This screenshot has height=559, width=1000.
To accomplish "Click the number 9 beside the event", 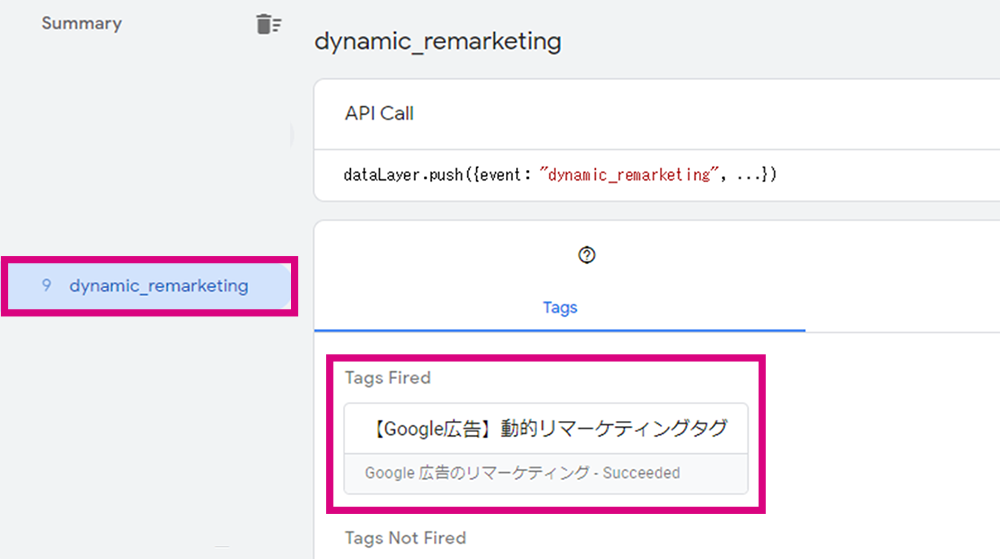I will click(46, 286).
